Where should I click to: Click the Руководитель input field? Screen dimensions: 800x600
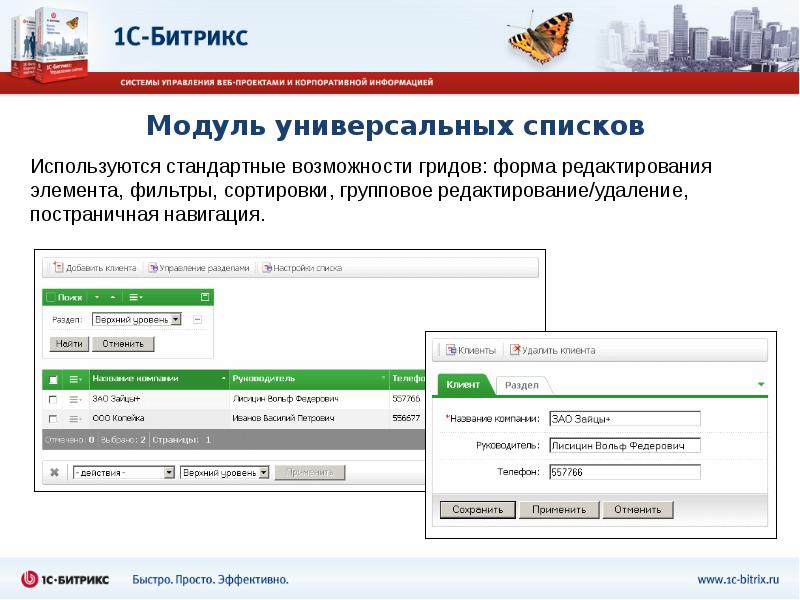[x=625, y=445]
